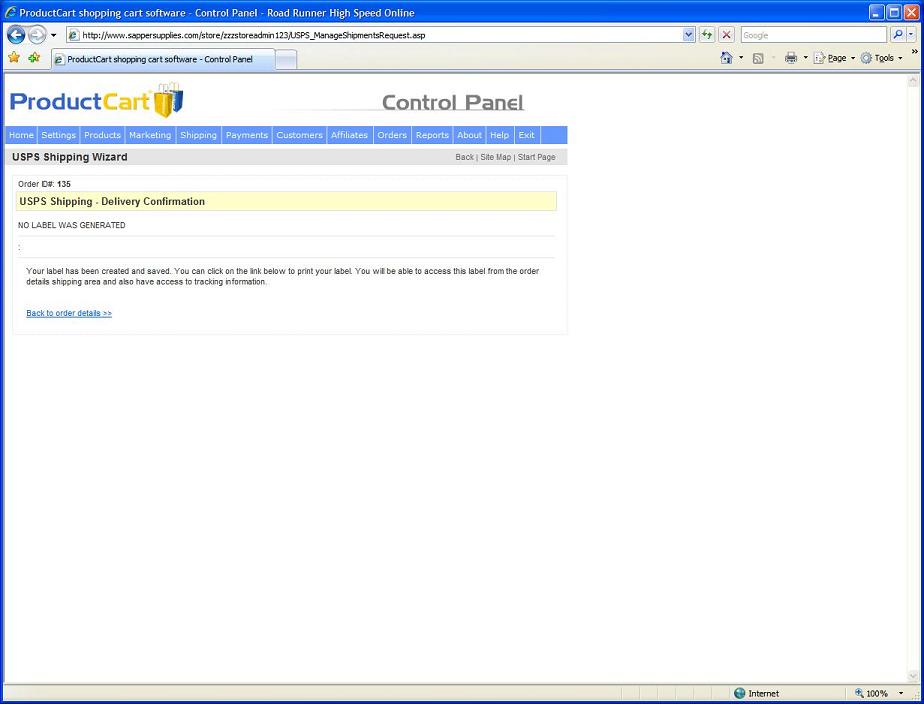
Task: Click the Google search magnifier icon
Action: coord(896,35)
